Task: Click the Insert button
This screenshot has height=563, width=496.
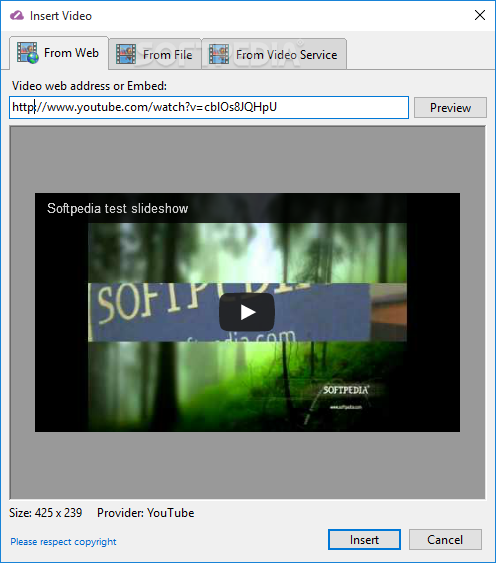Action: [364, 539]
